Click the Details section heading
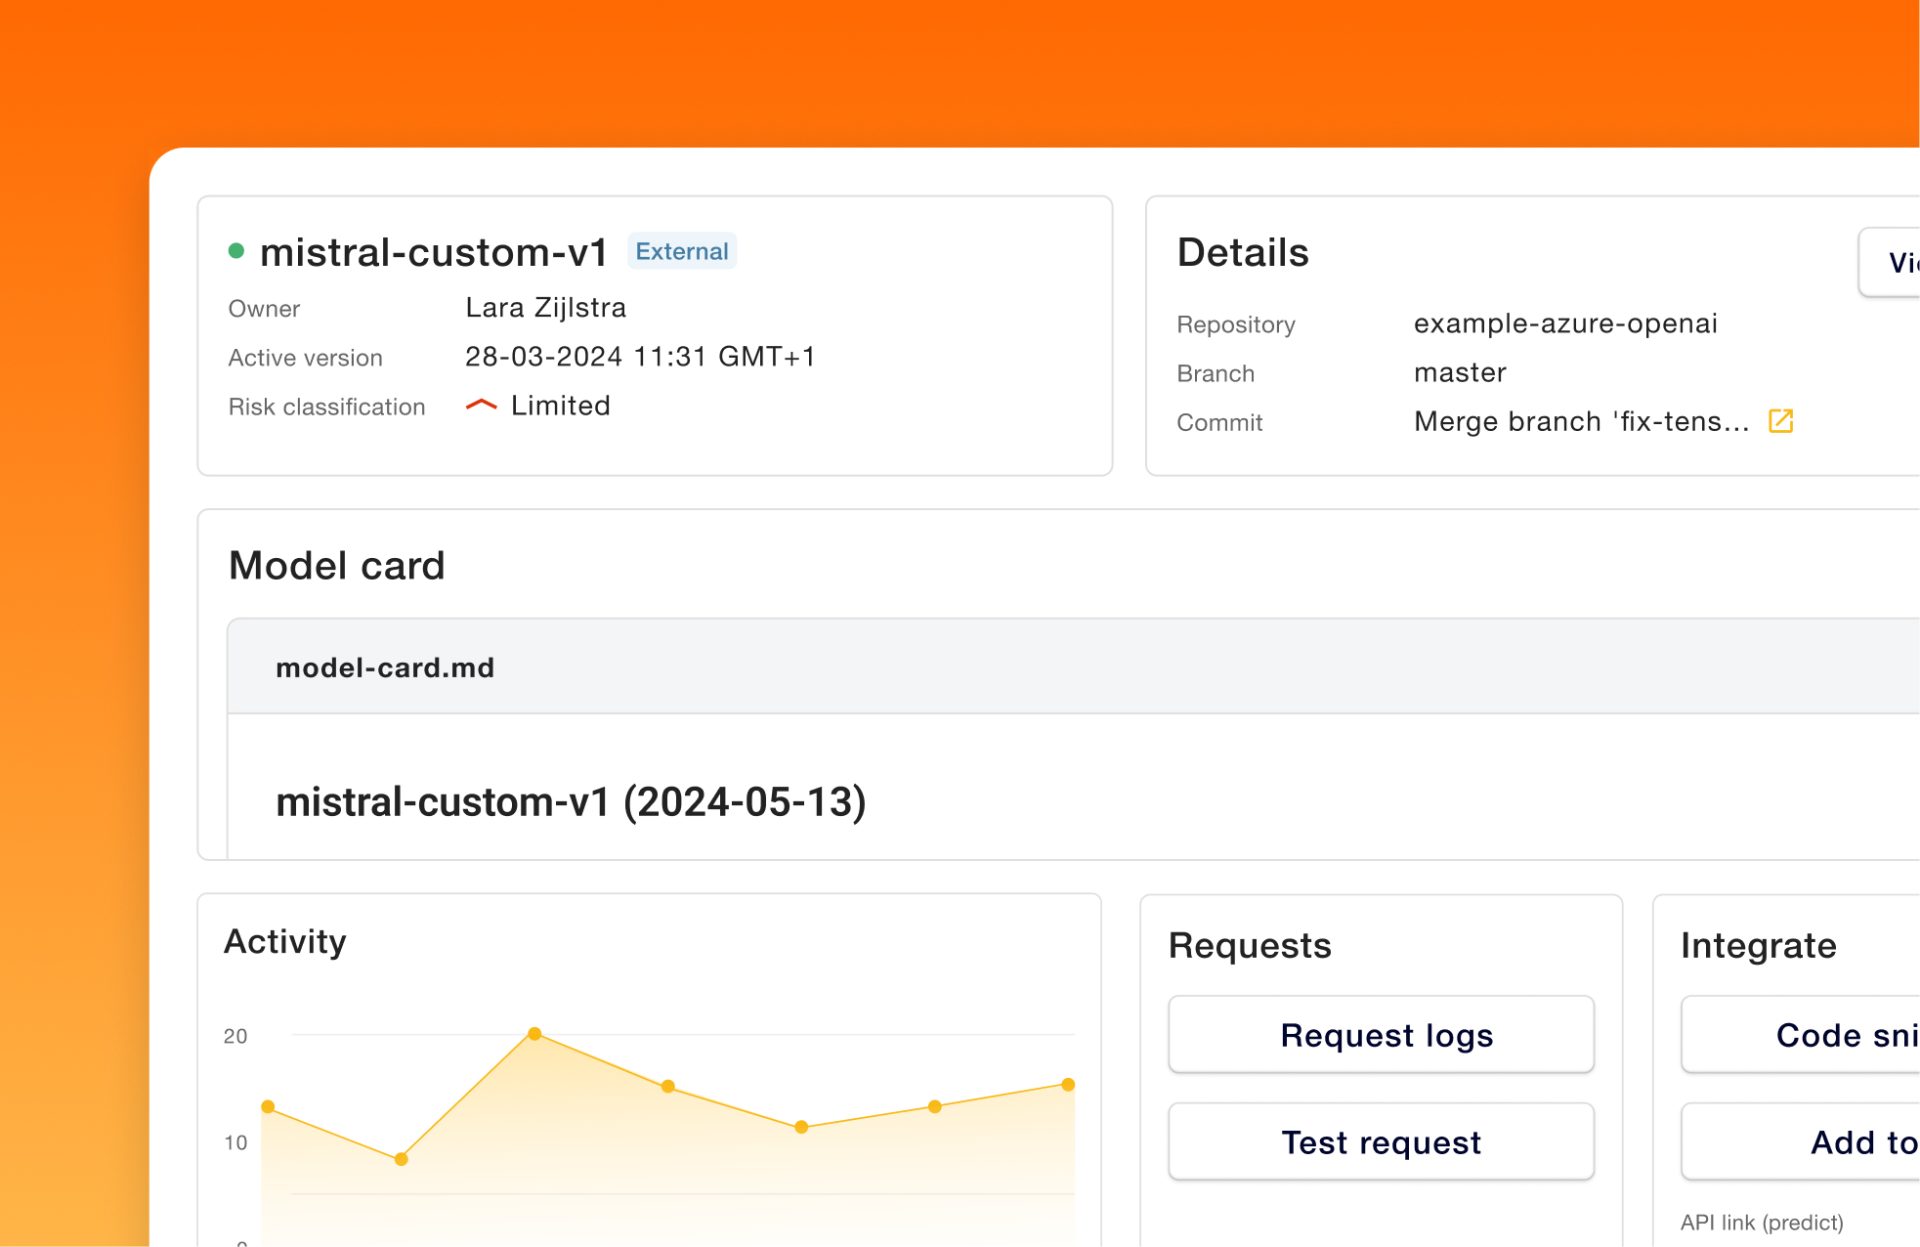This screenshot has height=1247, width=1920. tap(1243, 252)
